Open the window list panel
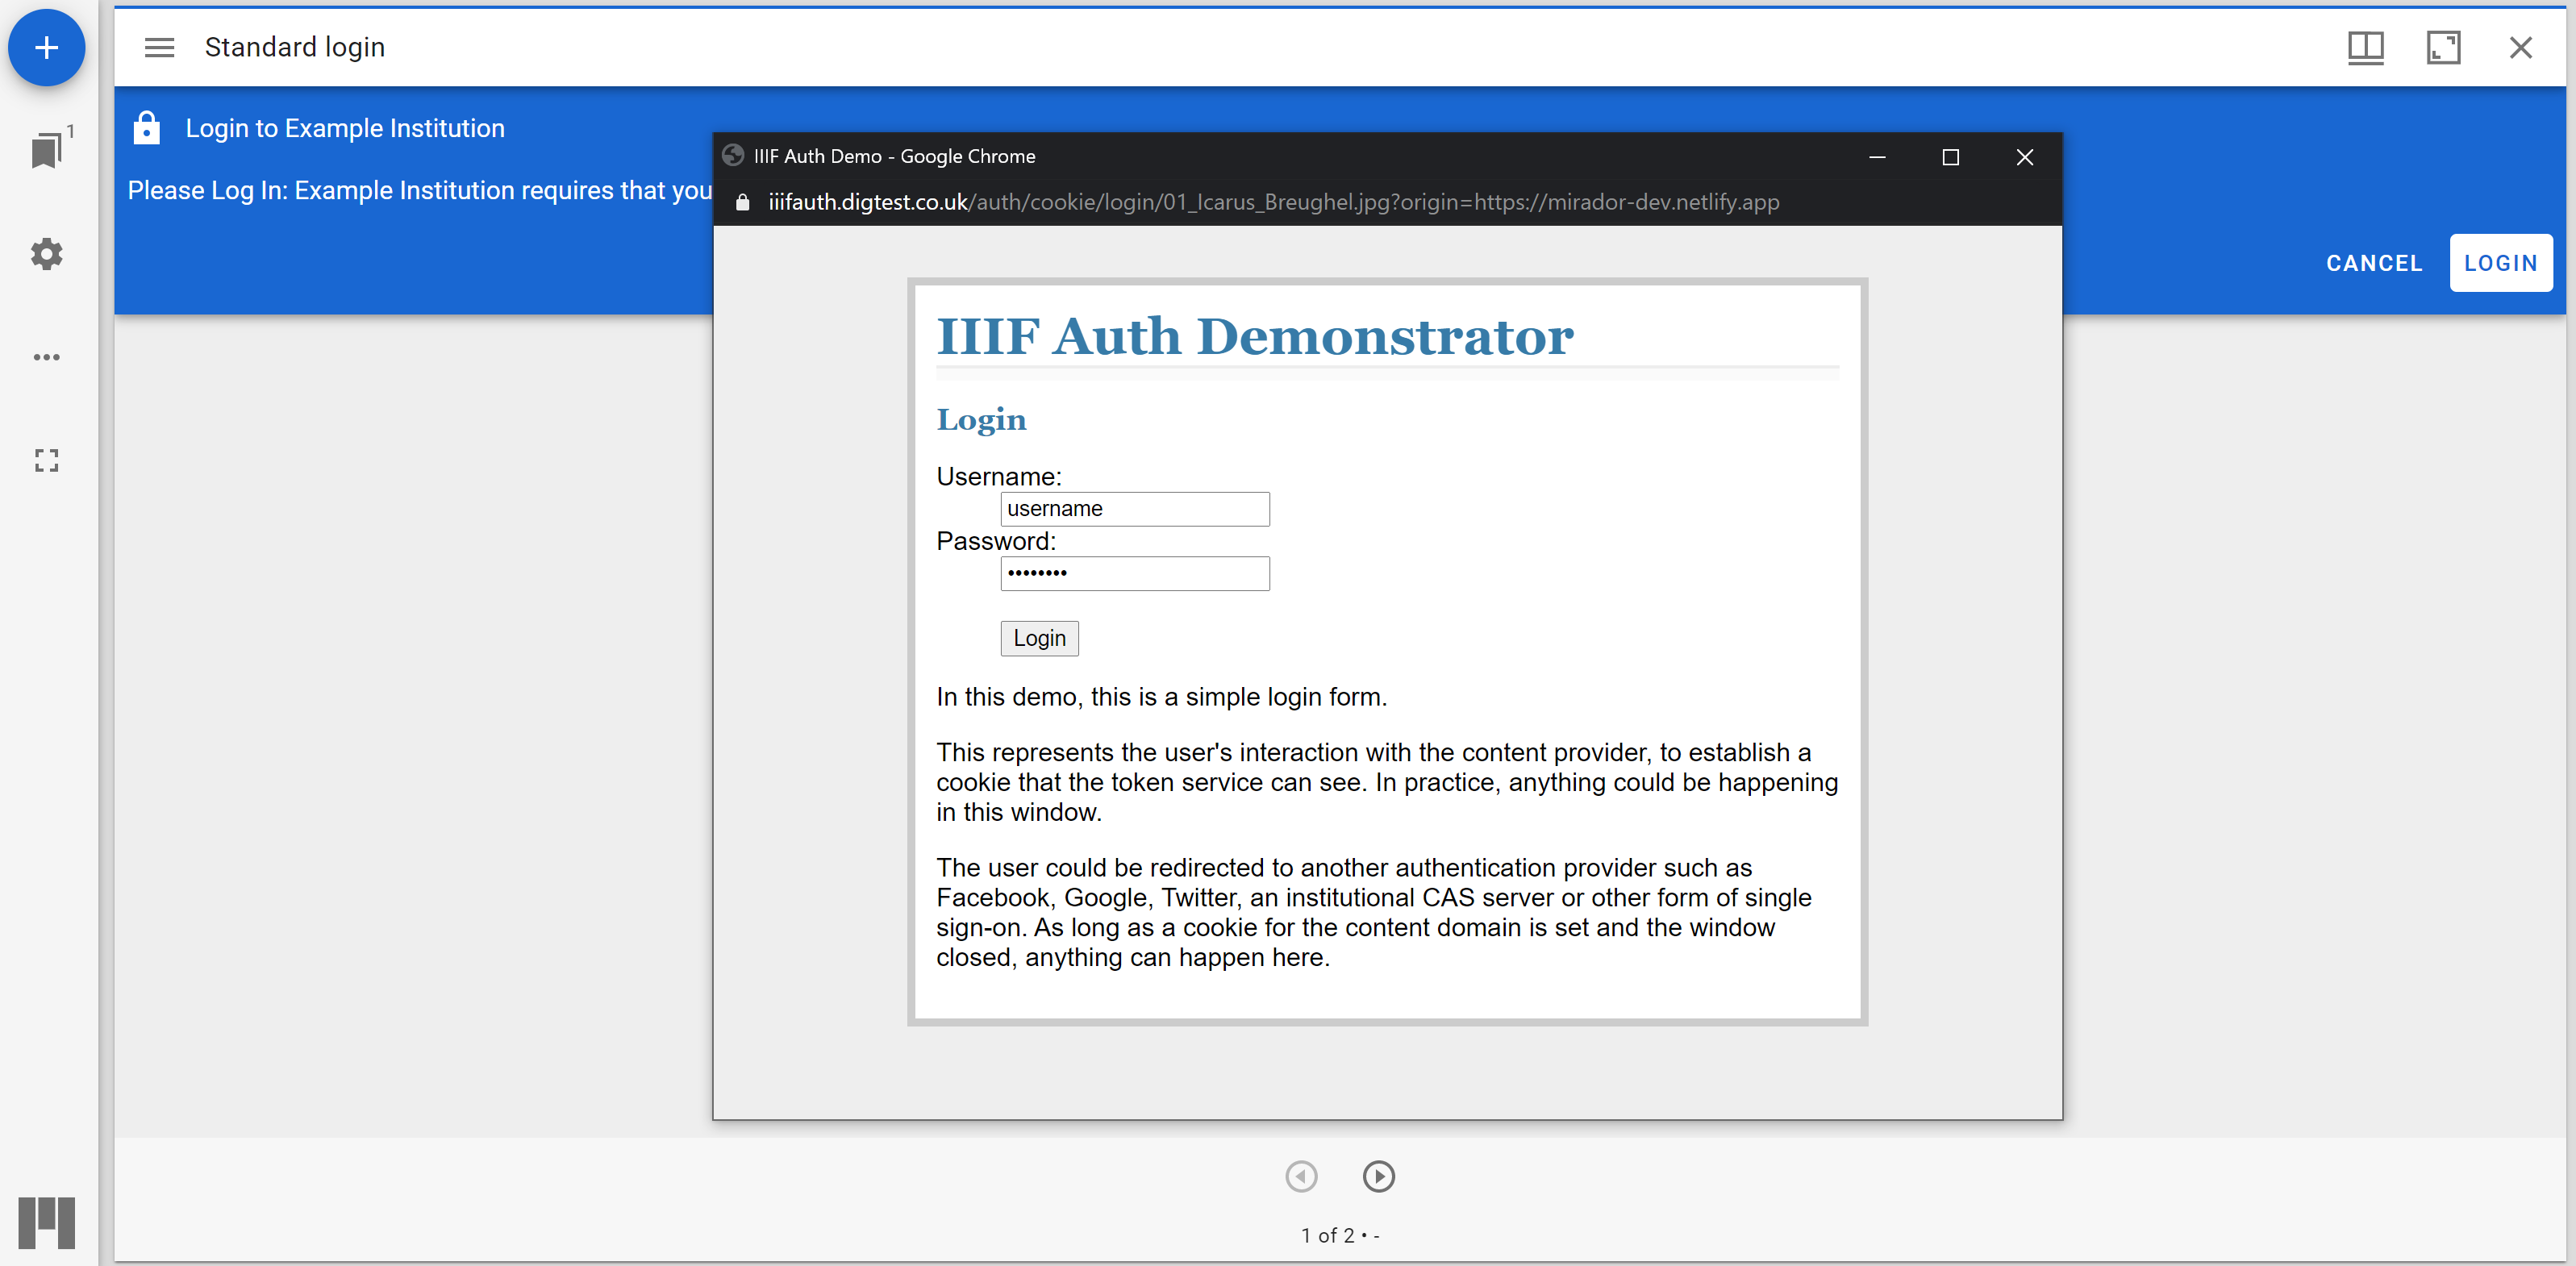This screenshot has width=2576, height=1266. (x=47, y=149)
